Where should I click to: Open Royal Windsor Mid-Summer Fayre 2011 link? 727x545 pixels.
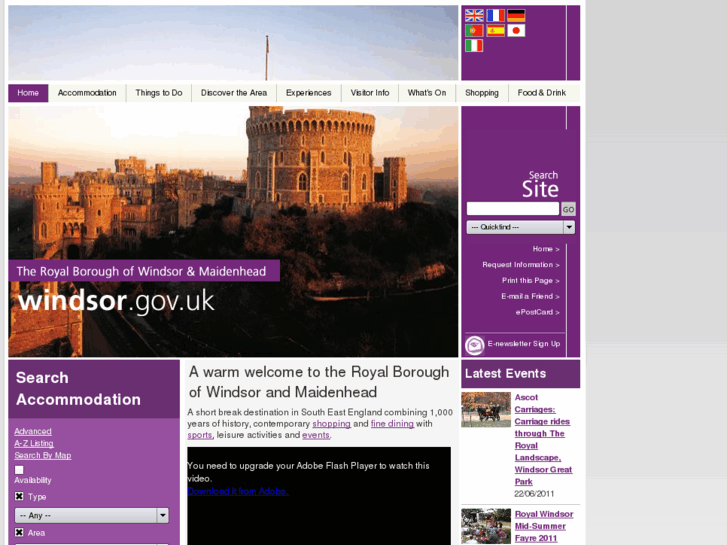(x=544, y=526)
